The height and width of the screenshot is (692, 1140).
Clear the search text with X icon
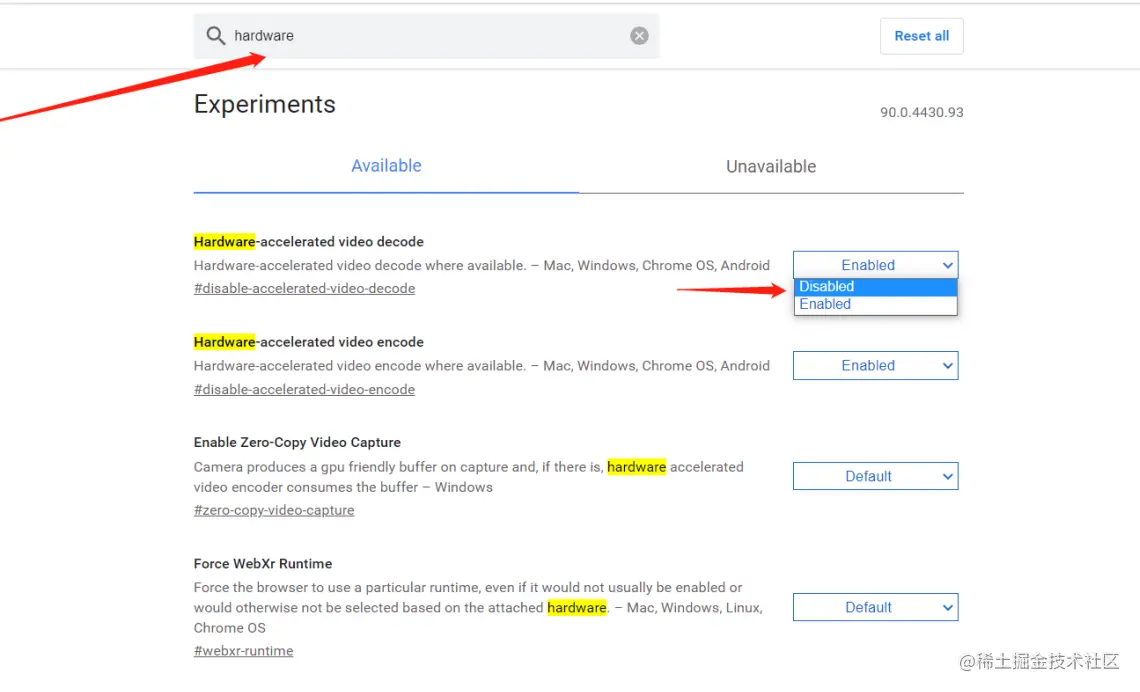click(639, 36)
